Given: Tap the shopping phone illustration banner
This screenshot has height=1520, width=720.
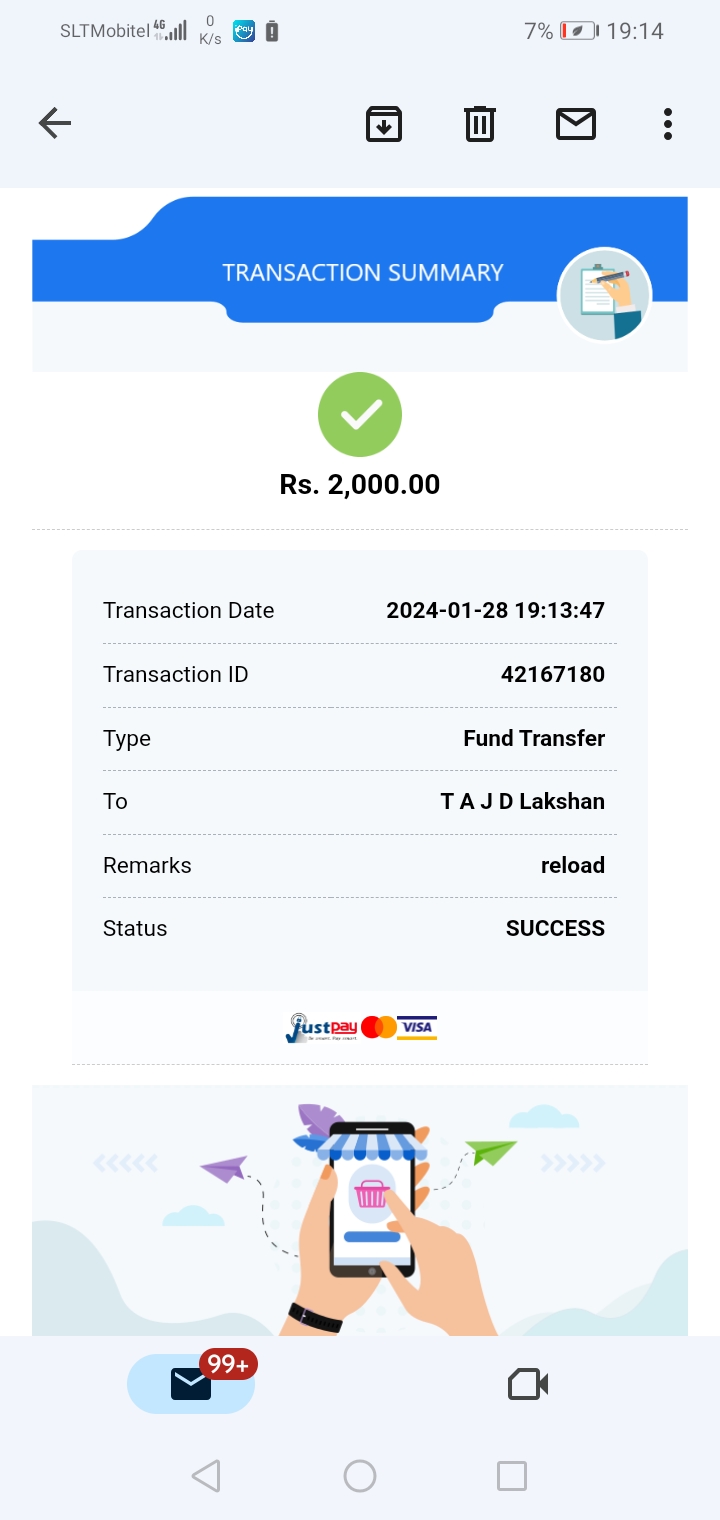Looking at the screenshot, I should 360,1210.
